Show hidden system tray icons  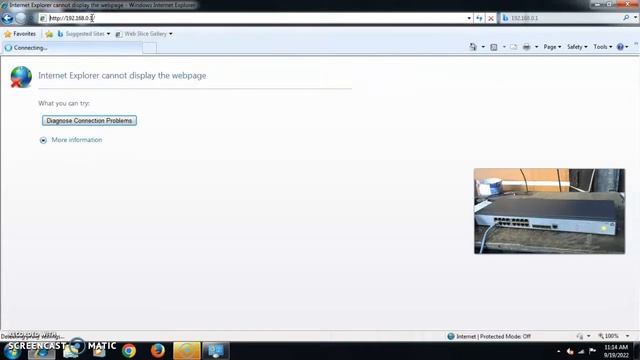(558, 351)
